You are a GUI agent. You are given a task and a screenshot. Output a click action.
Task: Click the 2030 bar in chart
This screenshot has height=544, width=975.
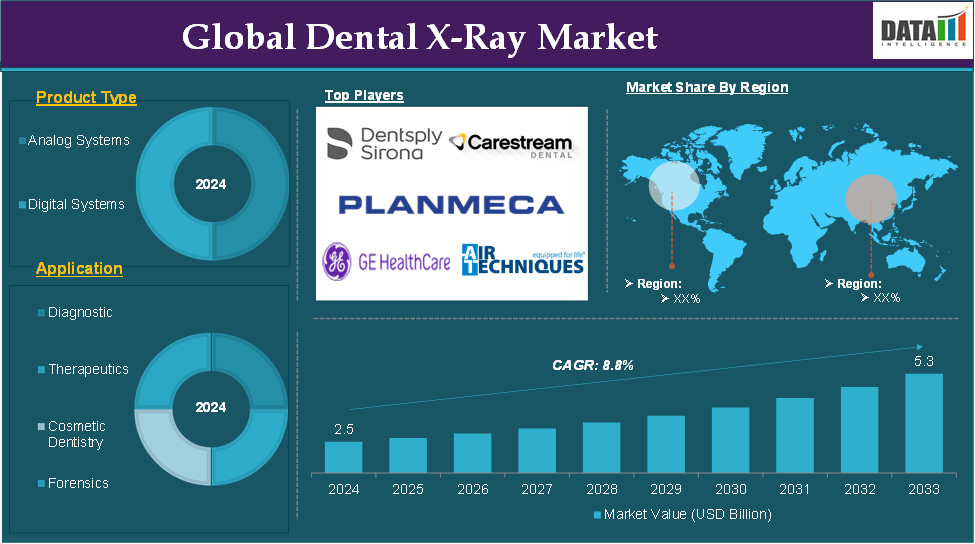pyautogui.click(x=731, y=440)
